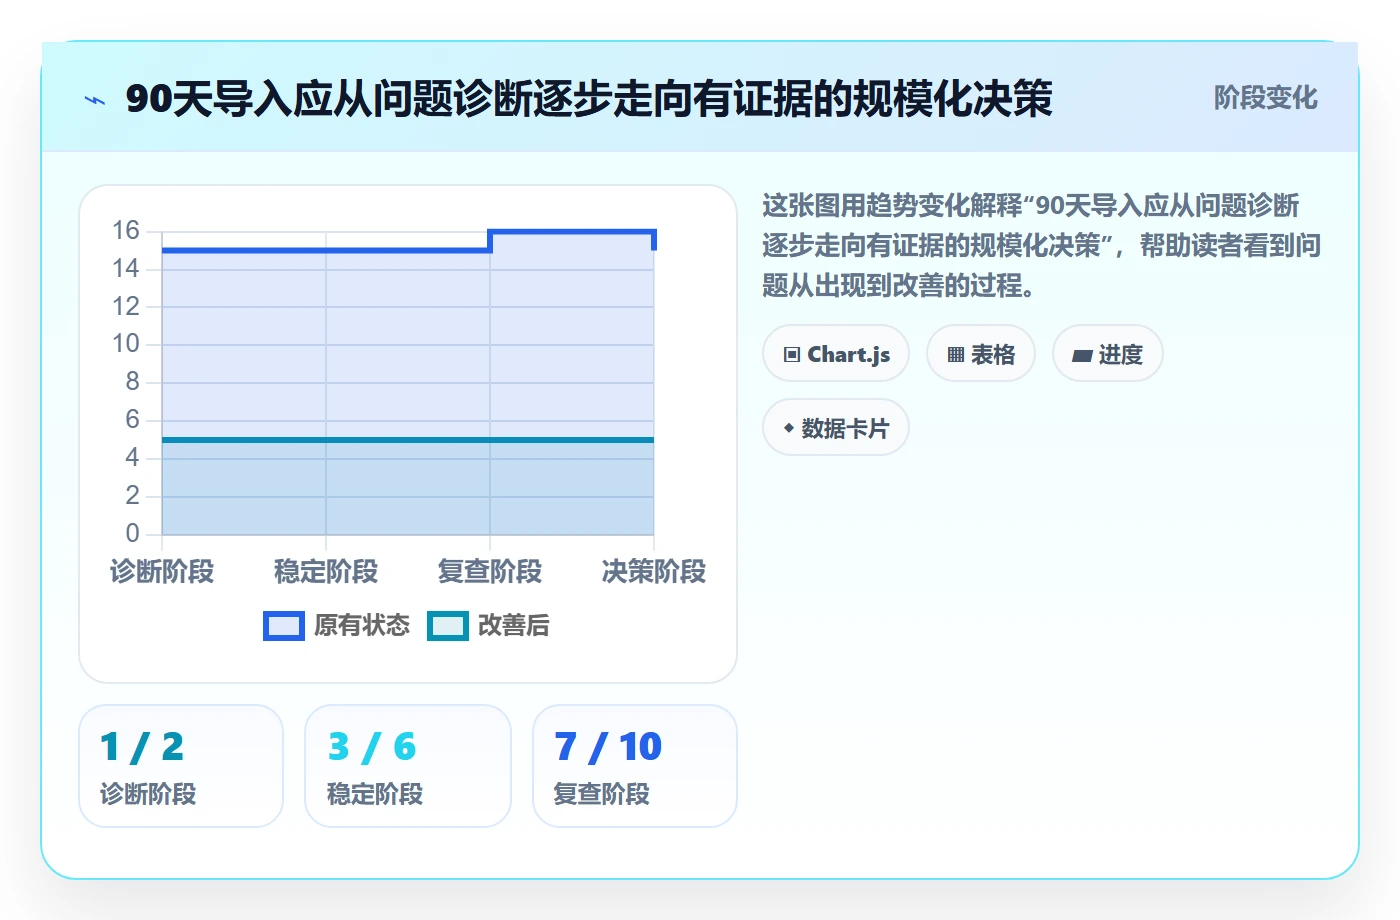The width and height of the screenshot is (1400, 920).
Task: Click the y-axis value 0
Action: 132,533
